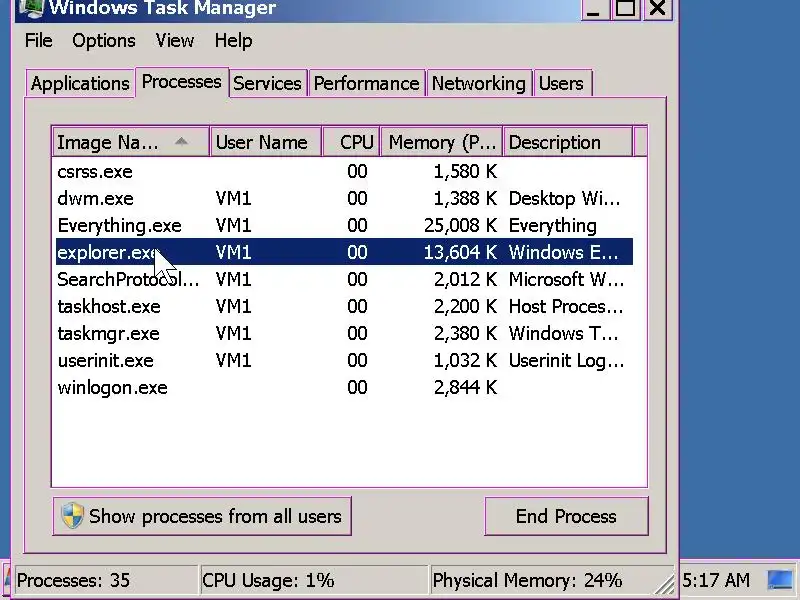The height and width of the screenshot is (600, 800).
Task: Select the Everything.exe process
Action: tap(344, 226)
